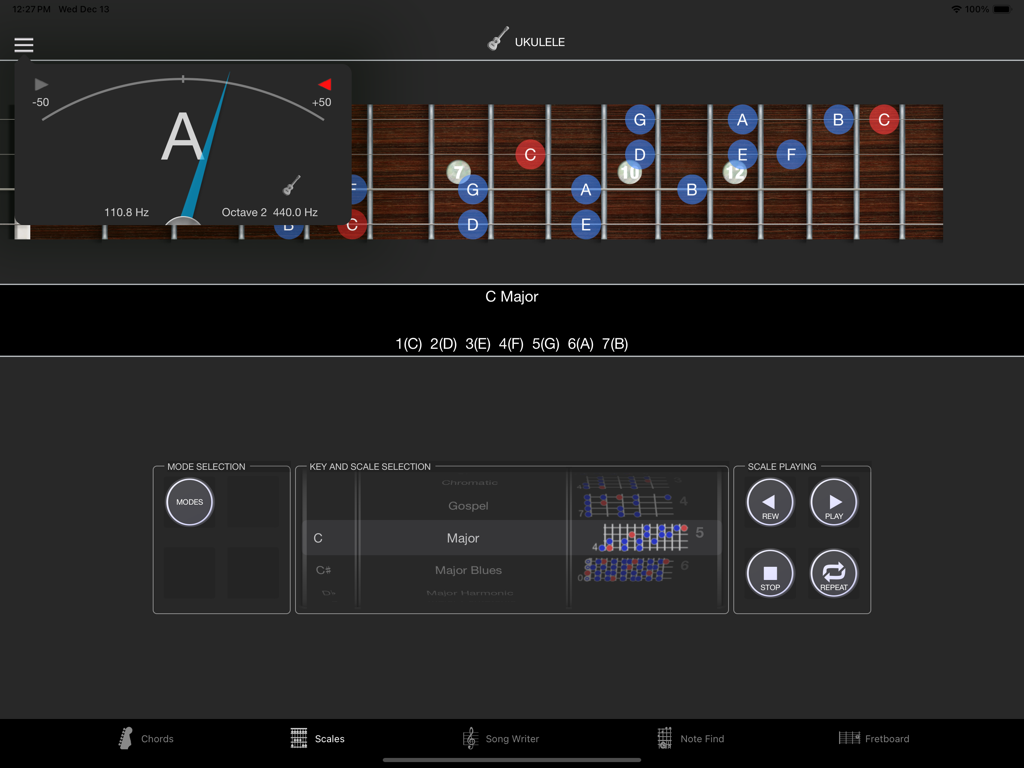The image size is (1024, 768).
Task: Open Song Writer using its treble clef icon
Action: (x=470, y=738)
